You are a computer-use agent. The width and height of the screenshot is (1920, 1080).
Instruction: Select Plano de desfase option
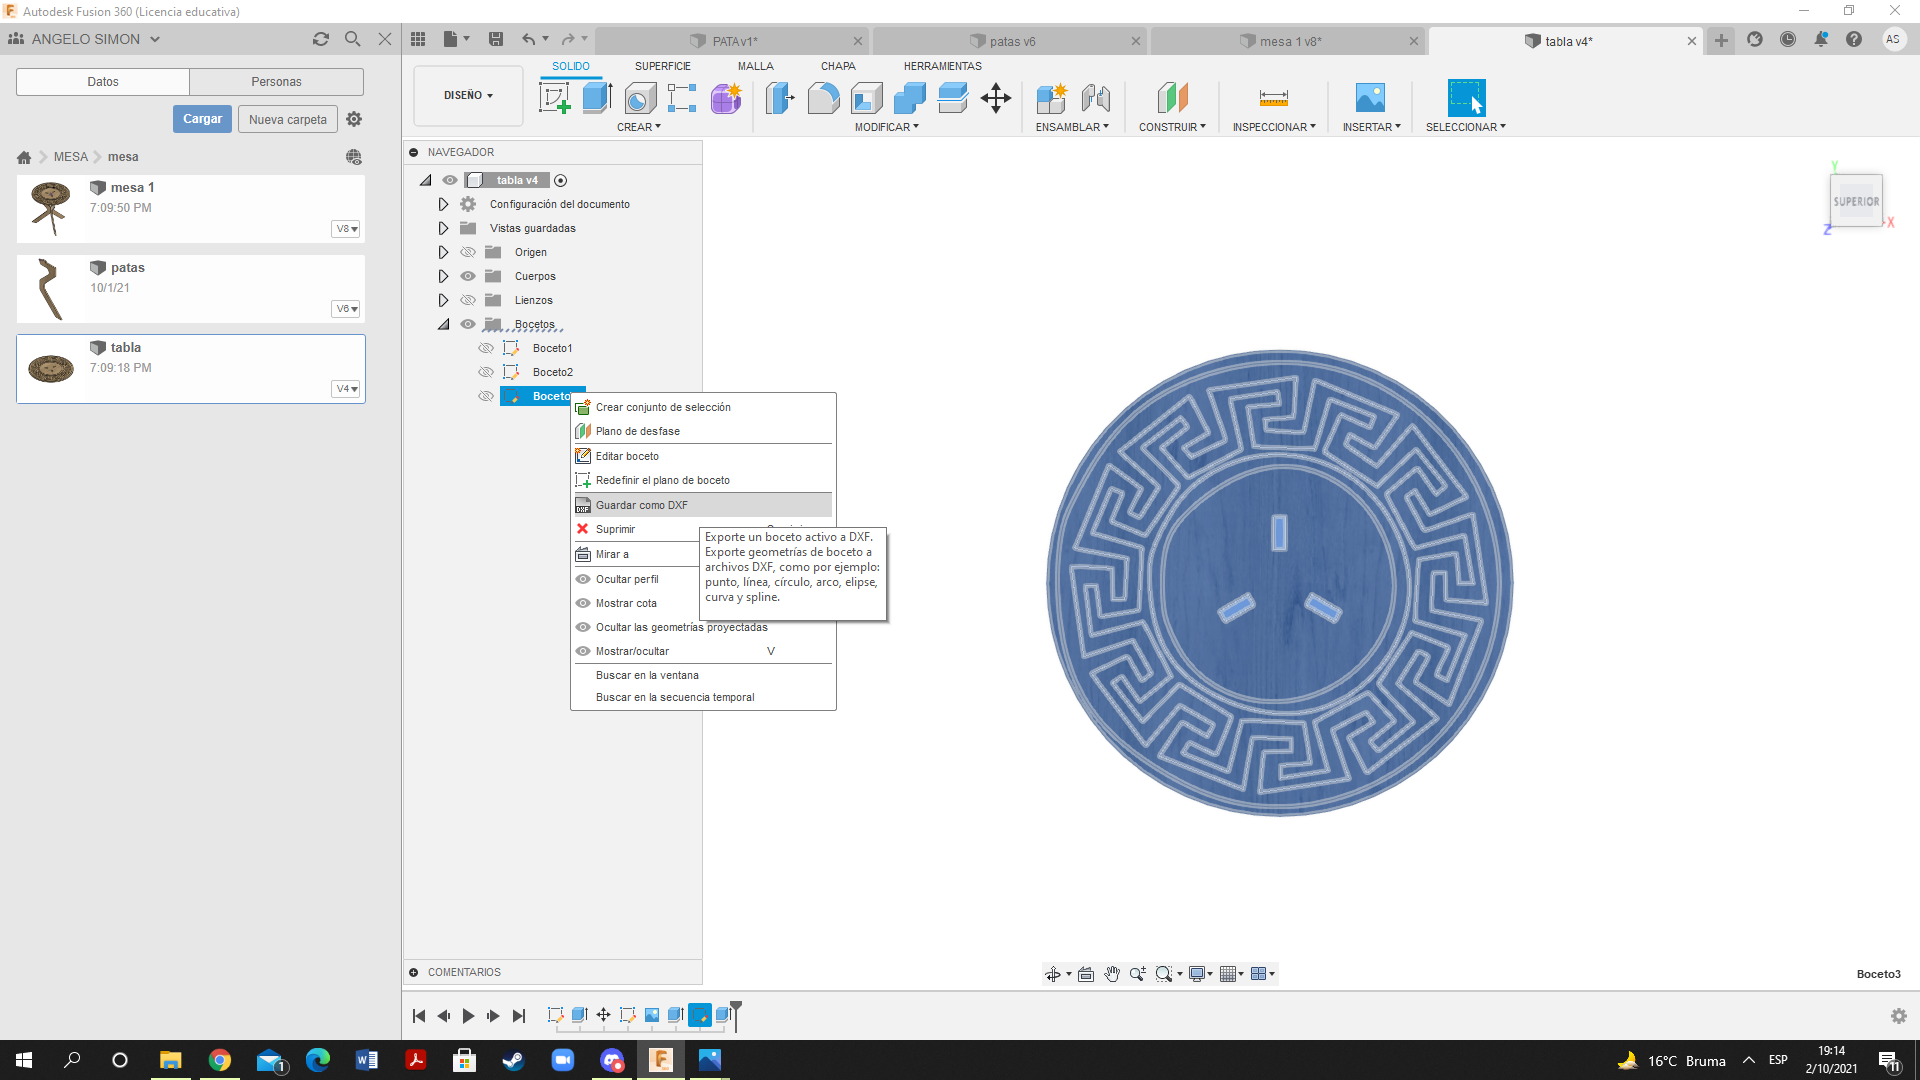pos(703,431)
